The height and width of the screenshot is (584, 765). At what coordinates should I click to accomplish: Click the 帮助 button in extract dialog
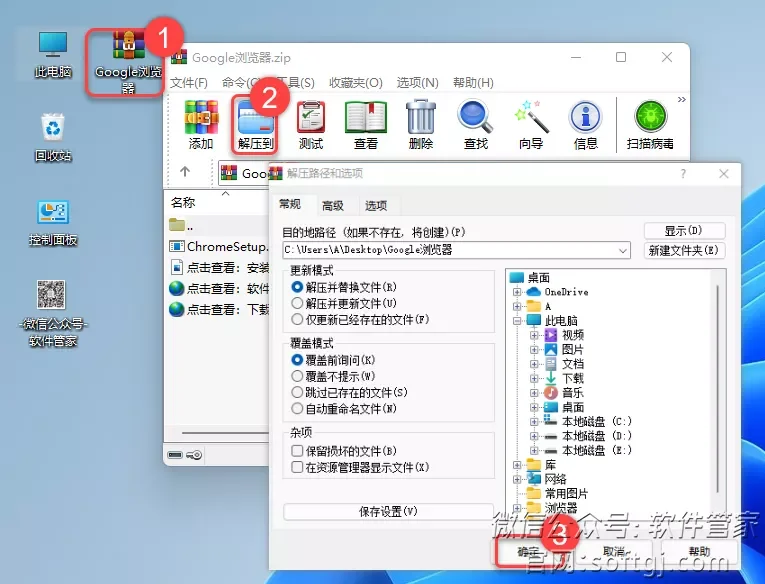tap(699, 551)
